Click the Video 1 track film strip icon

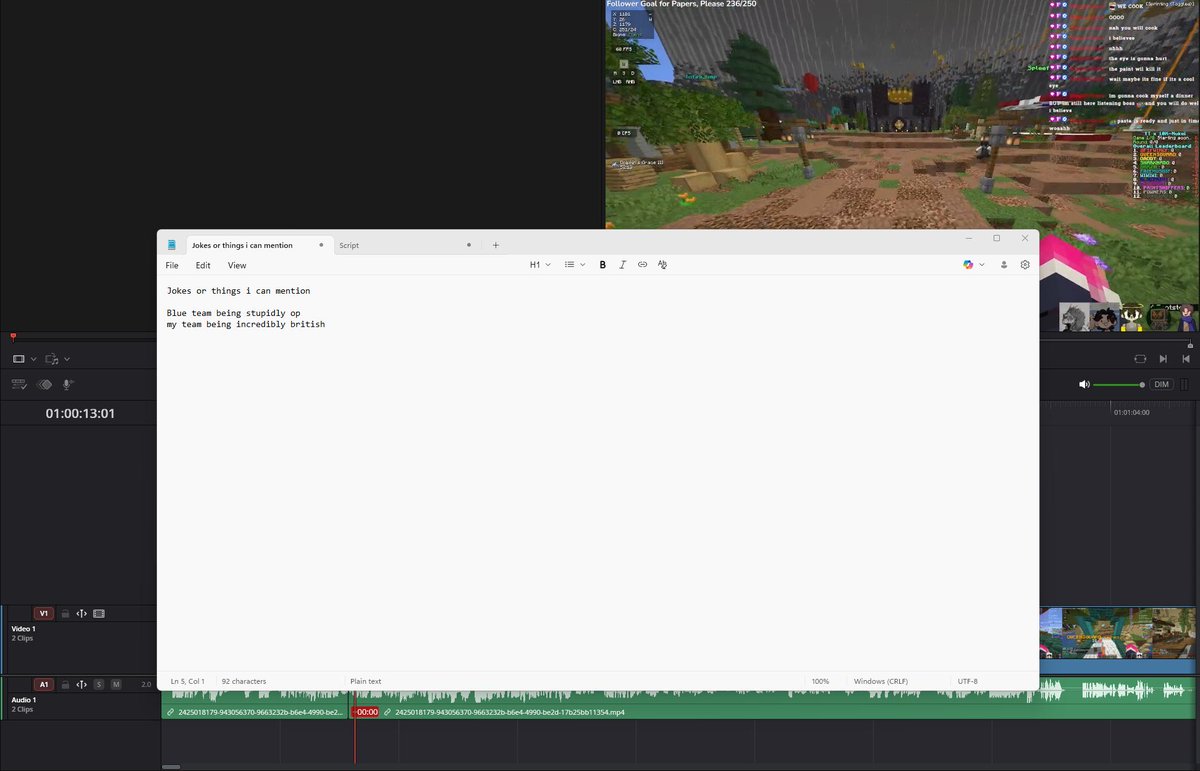click(x=98, y=613)
